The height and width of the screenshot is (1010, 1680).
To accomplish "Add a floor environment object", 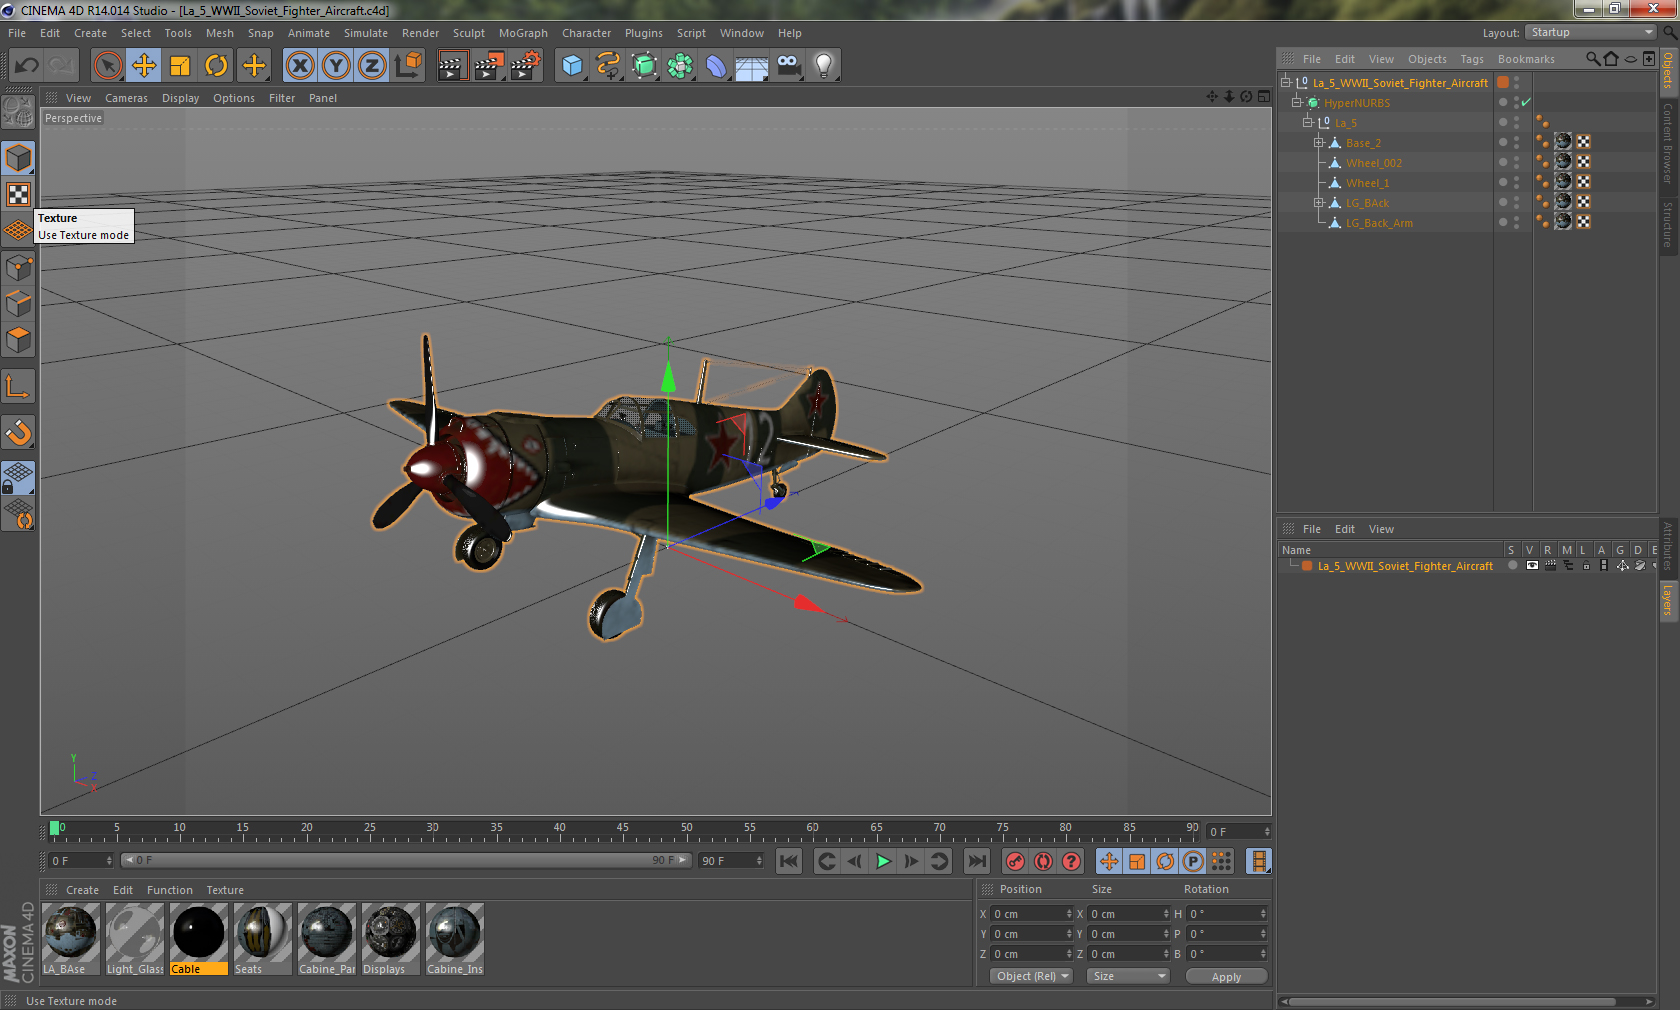I will point(752,66).
